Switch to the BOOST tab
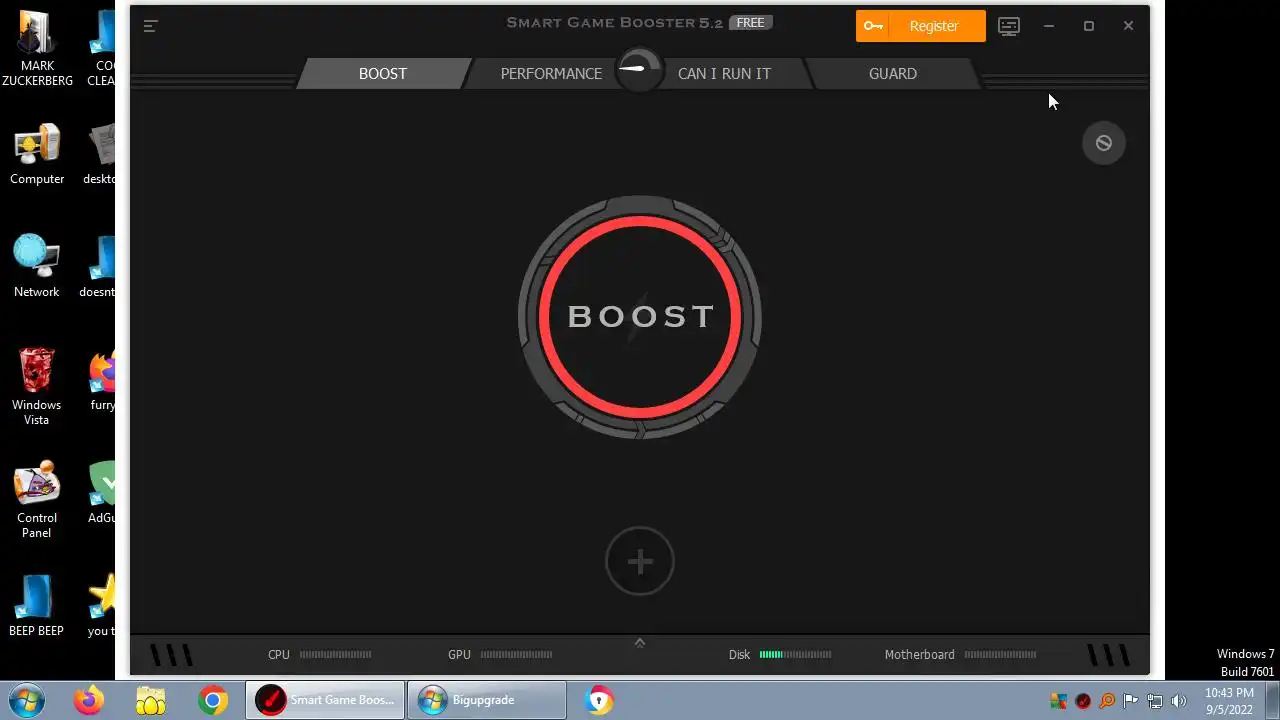The height and width of the screenshot is (720, 1280). [383, 73]
